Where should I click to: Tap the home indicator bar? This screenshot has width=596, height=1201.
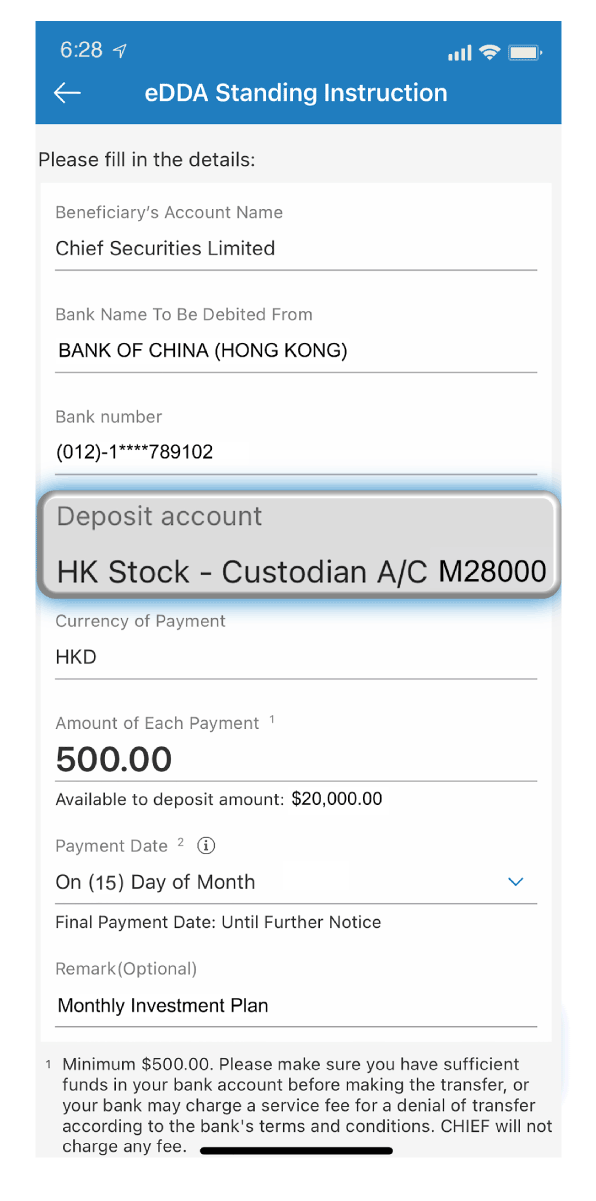[296, 1151]
